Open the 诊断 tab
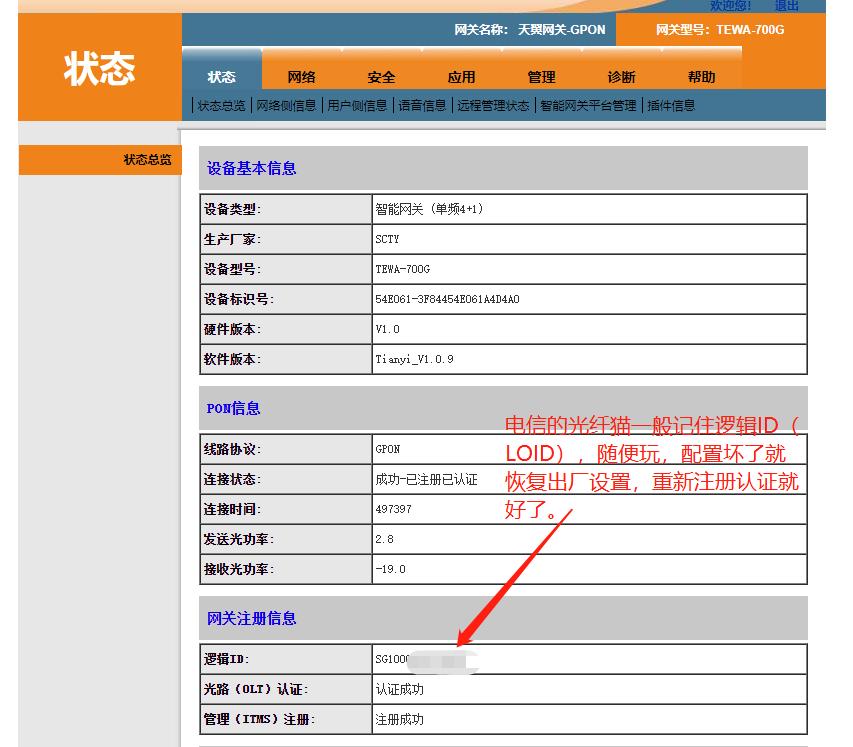 [622, 76]
